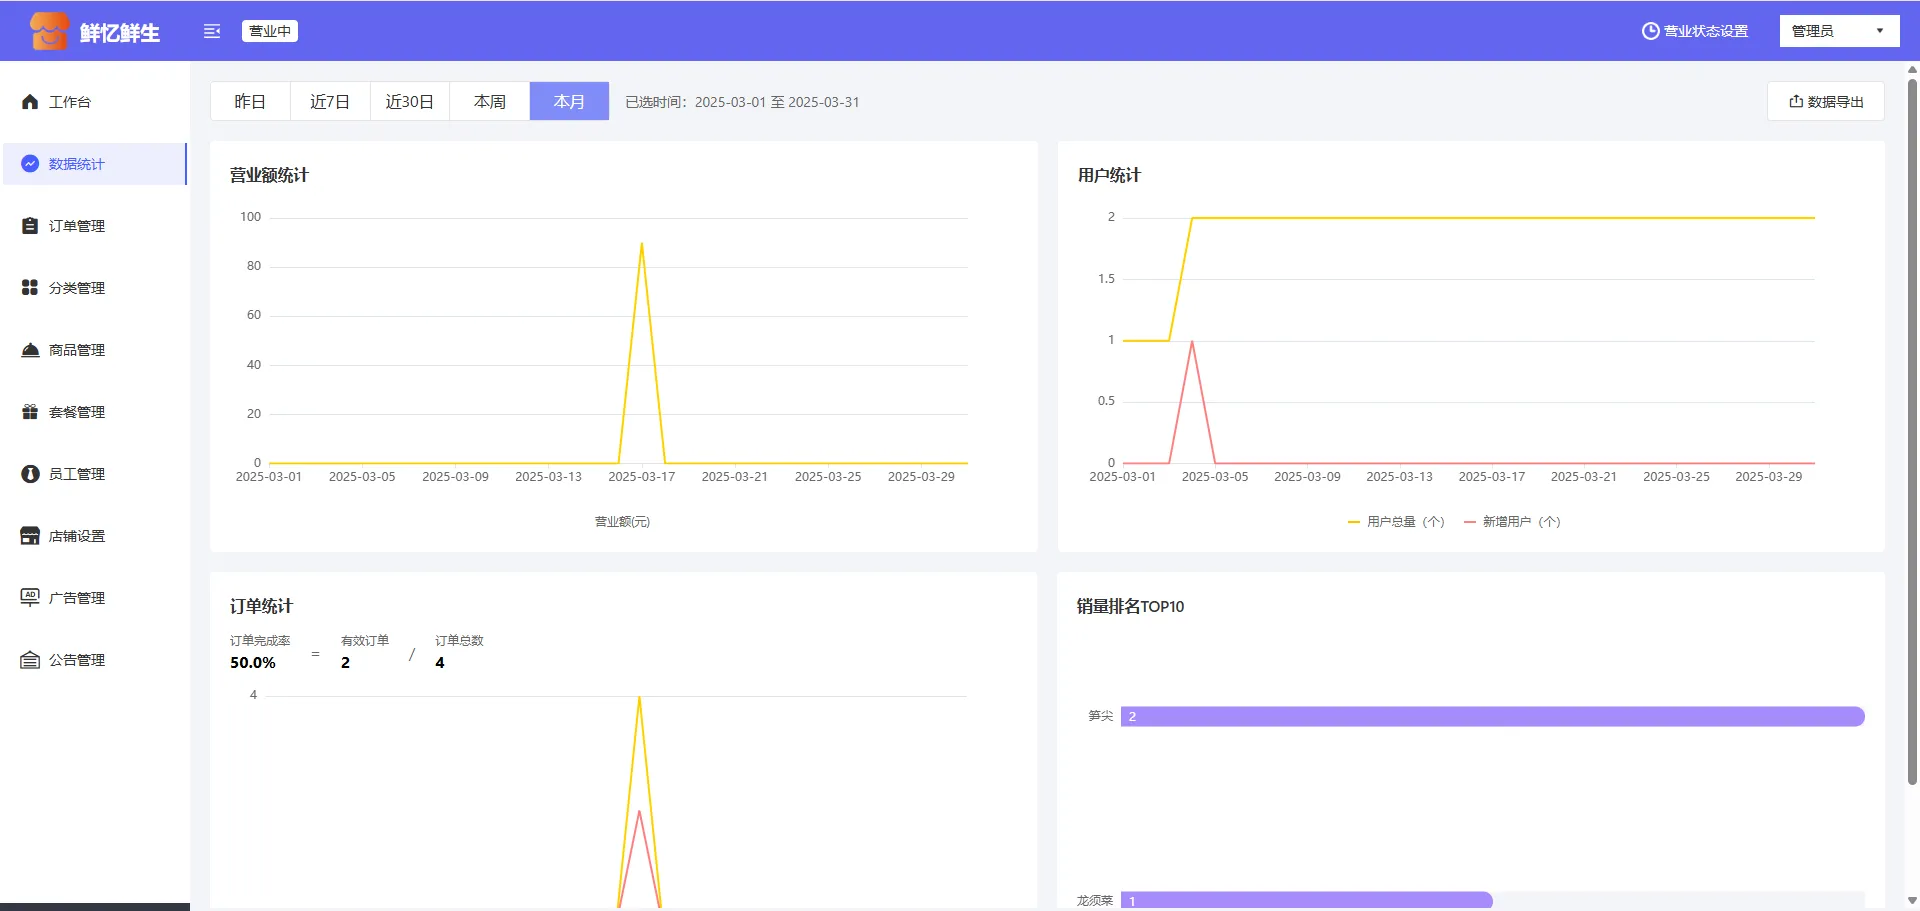Click the 员工管理 info icon
This screenshot has height=911, width=1920.
pyautogui.click(x=30, y=474)
